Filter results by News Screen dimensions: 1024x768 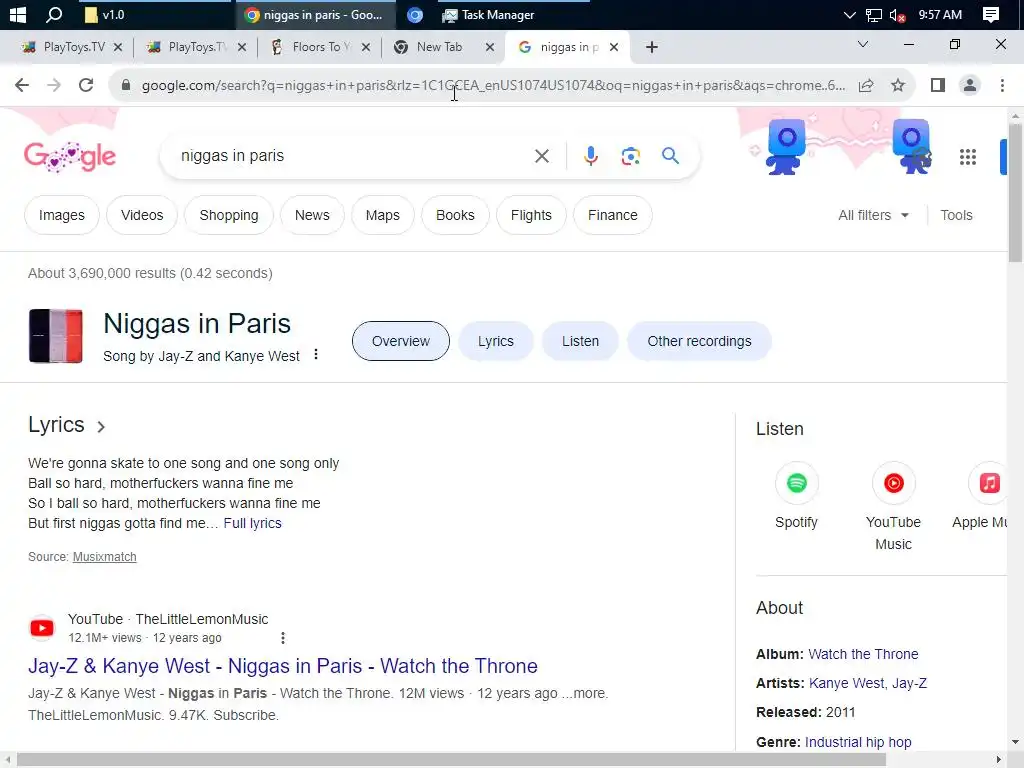click(x=312, y=215)
